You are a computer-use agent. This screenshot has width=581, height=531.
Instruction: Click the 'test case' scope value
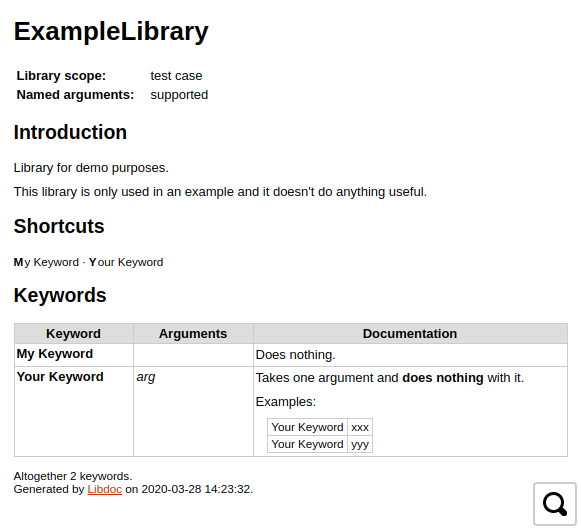pos(176,76)
